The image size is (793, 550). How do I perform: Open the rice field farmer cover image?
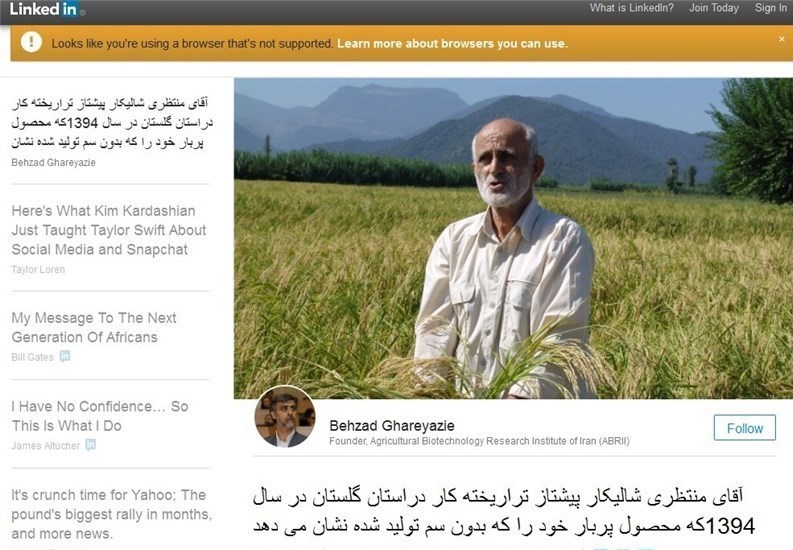(513, 238)
